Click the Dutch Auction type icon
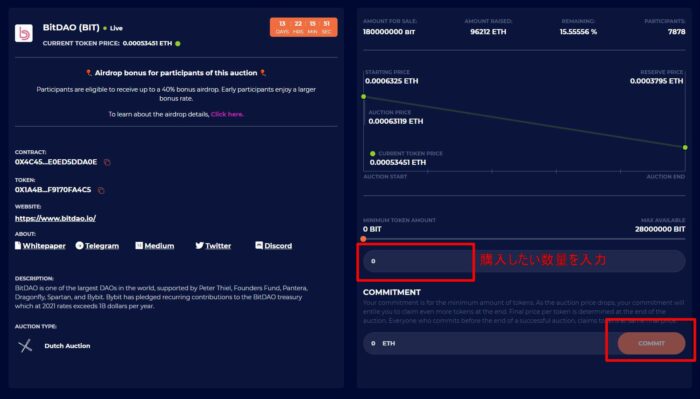The width and height of the screenshot is (700, 399). click(x=25, y=345)
